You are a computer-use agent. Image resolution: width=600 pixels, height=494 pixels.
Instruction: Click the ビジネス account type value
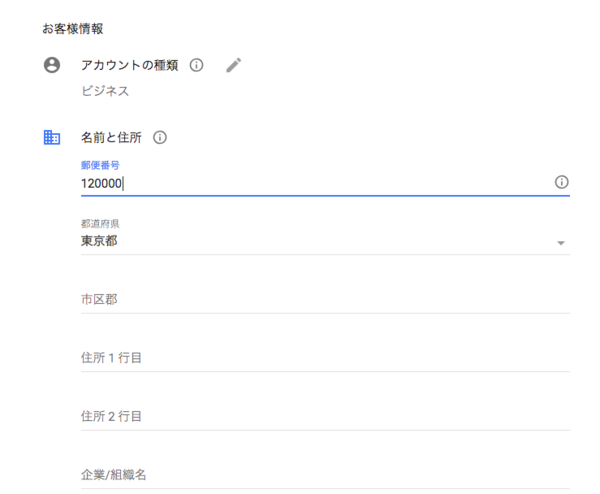[105, 92]
